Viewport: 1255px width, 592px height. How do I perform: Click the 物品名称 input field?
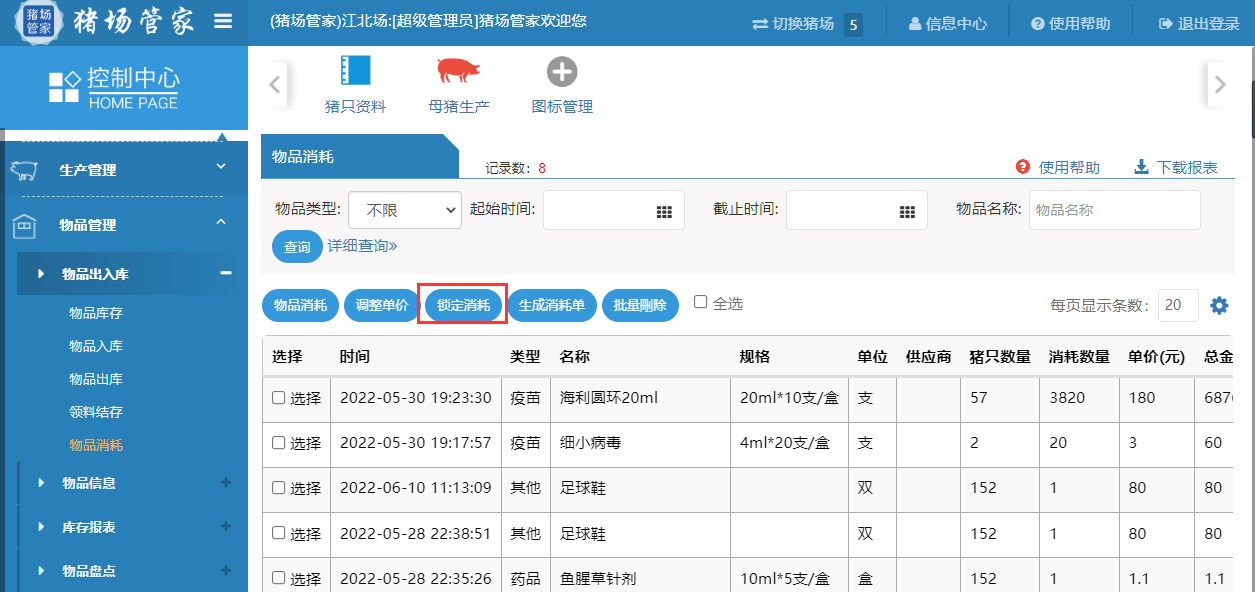[x=1114, y=210]
